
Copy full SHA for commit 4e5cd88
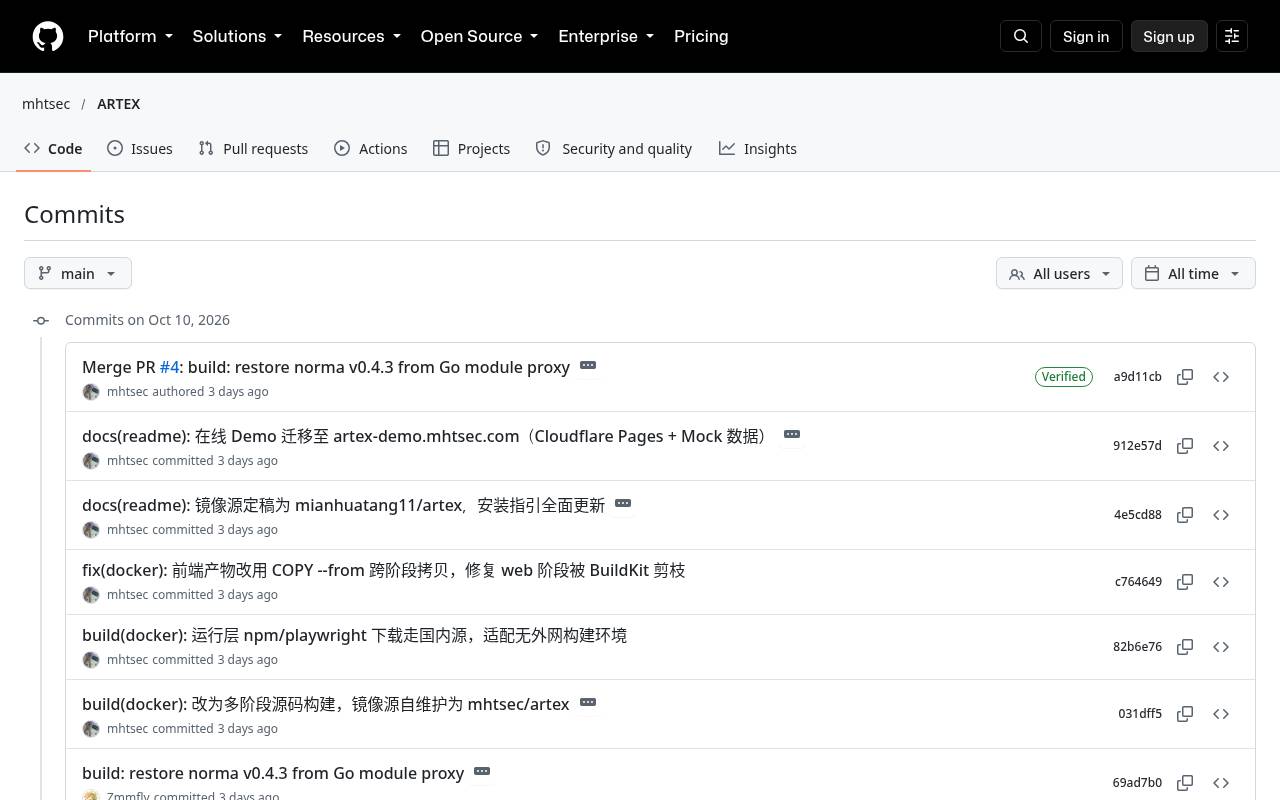tap(1185, 515)
